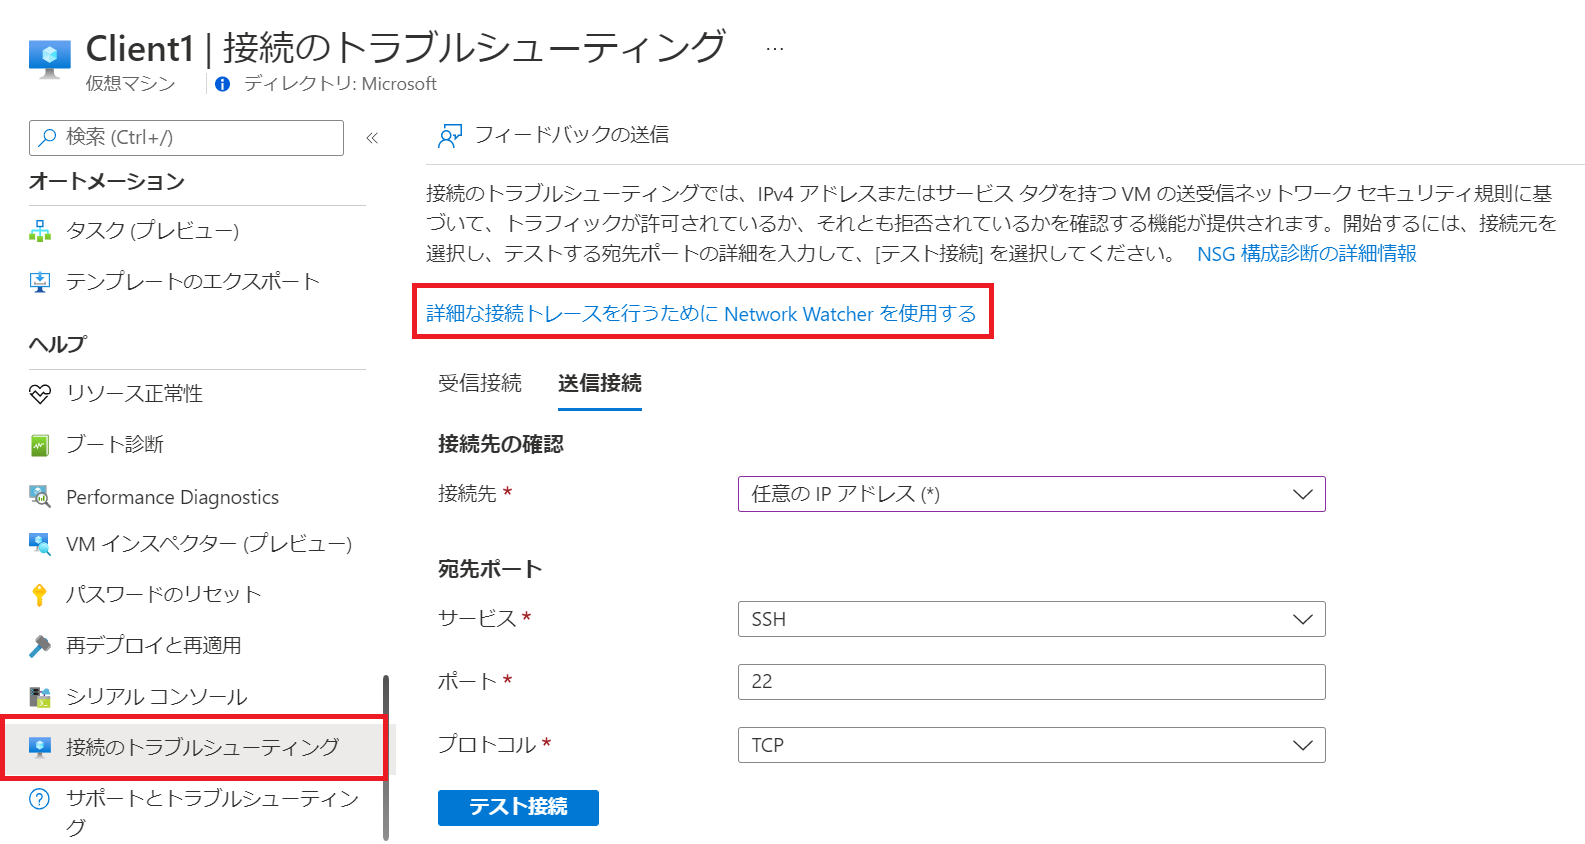This screenshot has width=1585, height=844.
Task: Click the VM インスペクター icon
Action: click(40, 544)
